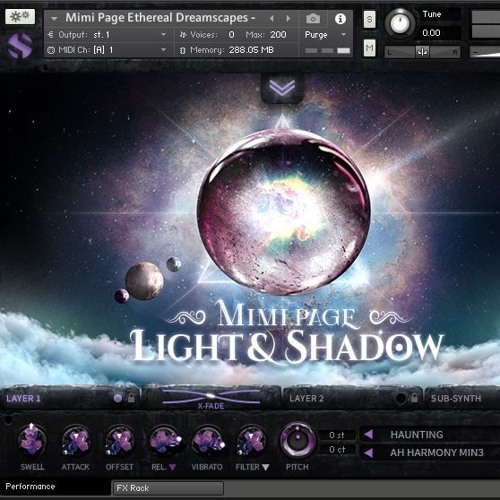Click the 0 st pitch value

coord(336,435)
